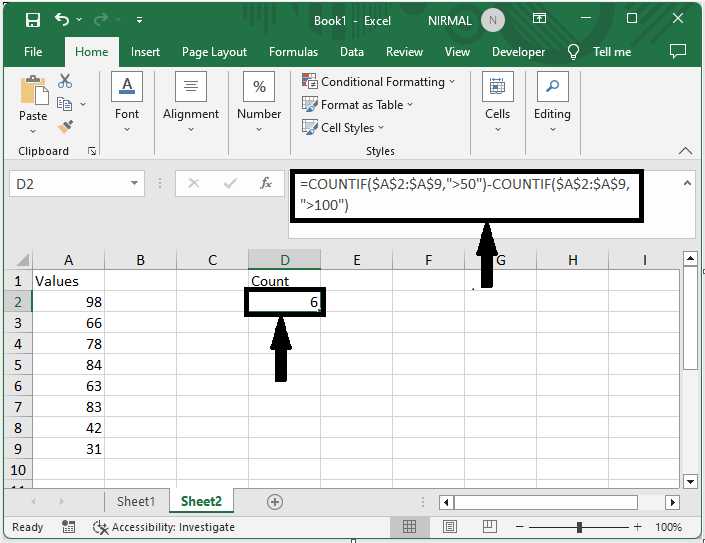Screen dimensions: 705x543
Task: Click inside the formula bar text
Action: (x=466, y=195)
